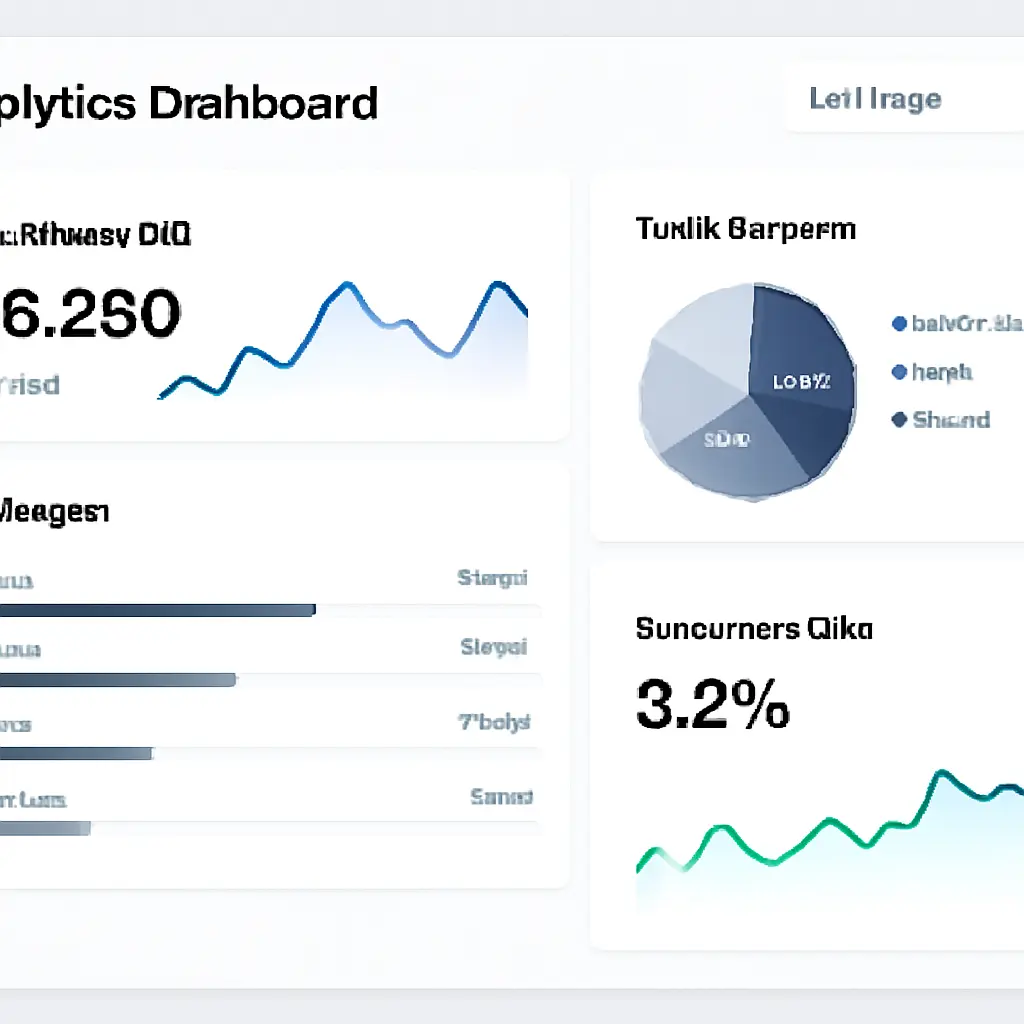The height and width of the screenshot is (1024, 1024).
Task: Click the Sanst label in Meagesn list
Action: (502, 797)
